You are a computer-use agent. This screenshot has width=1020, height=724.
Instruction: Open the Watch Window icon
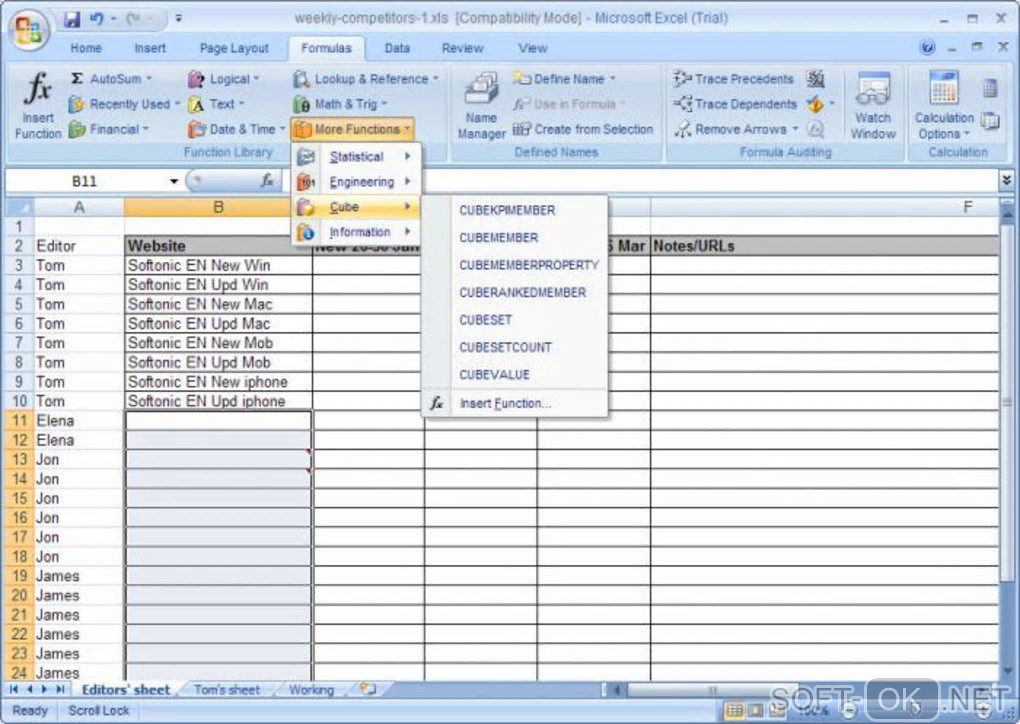pyautogui.click(x=873, y=89)
